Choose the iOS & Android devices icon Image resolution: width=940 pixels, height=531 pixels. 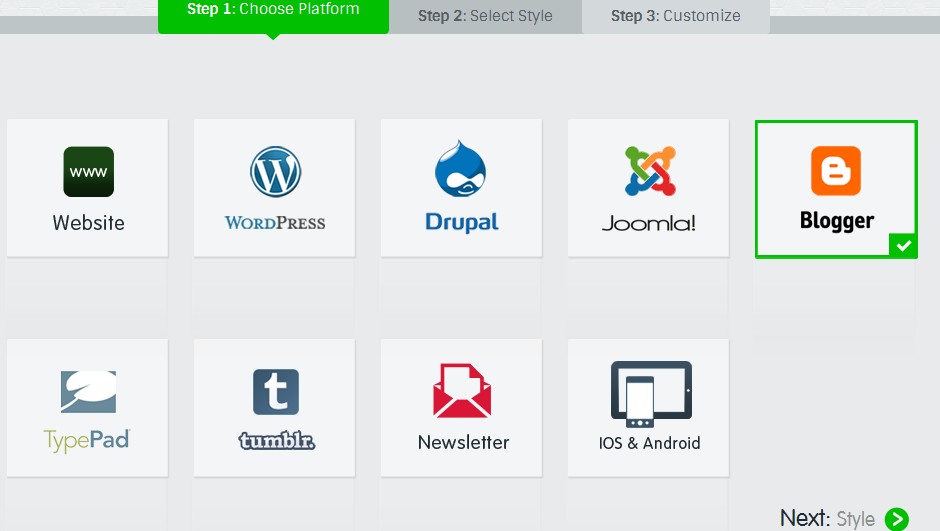coord(651,394)
